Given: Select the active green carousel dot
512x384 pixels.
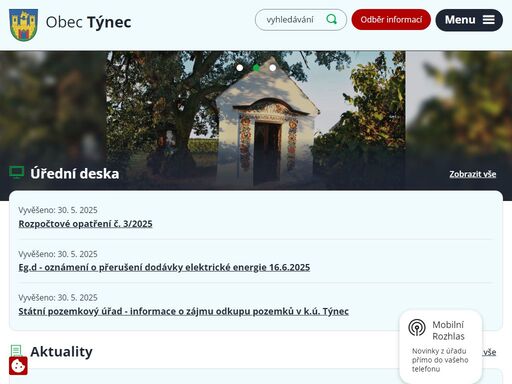Looking at the screenshot, I should click(256, 68).
